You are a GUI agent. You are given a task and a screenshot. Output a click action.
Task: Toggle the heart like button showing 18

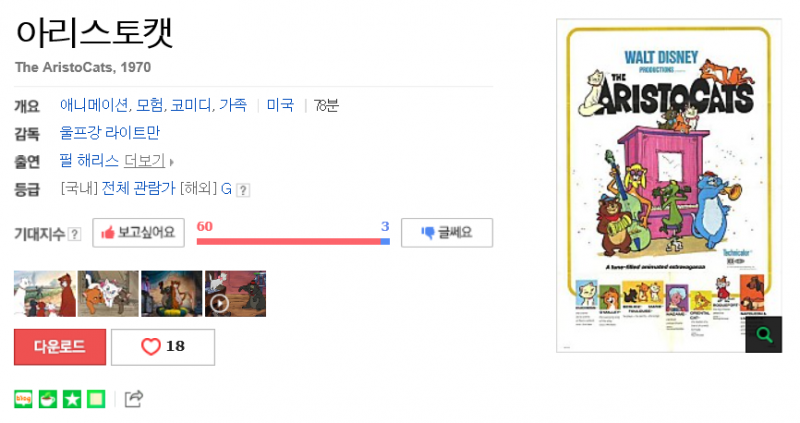point(163,347)
